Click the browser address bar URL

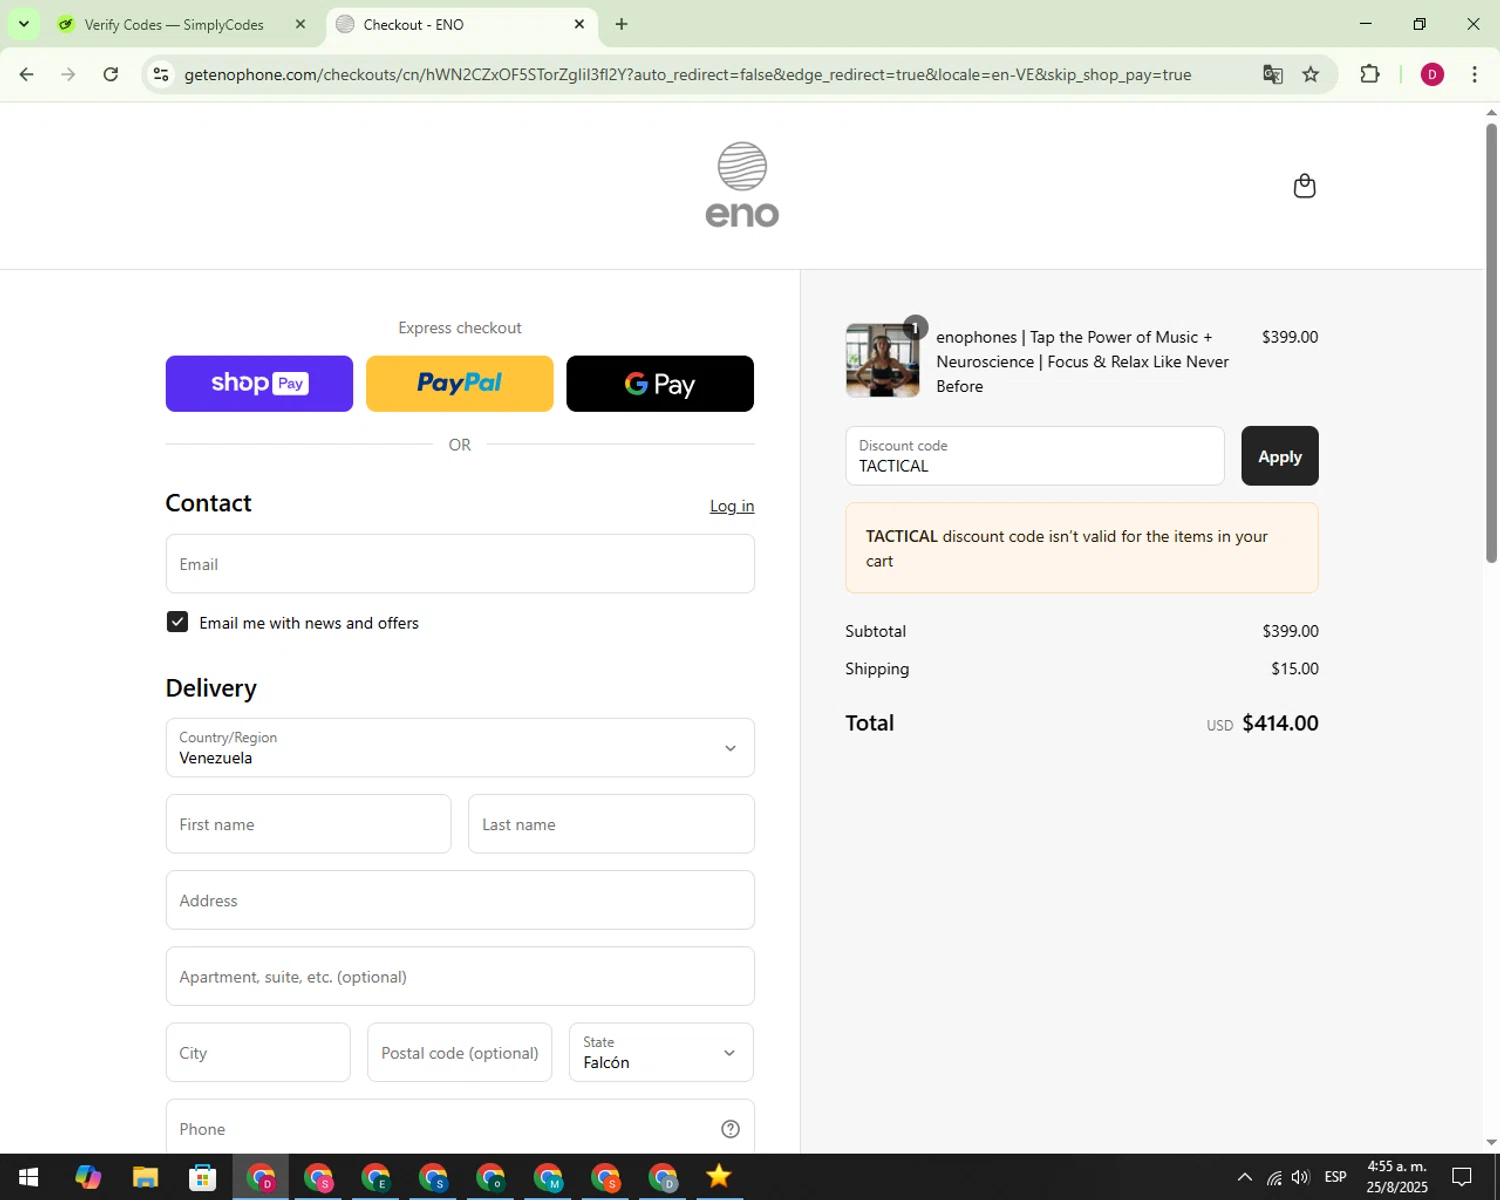[688, 74]
